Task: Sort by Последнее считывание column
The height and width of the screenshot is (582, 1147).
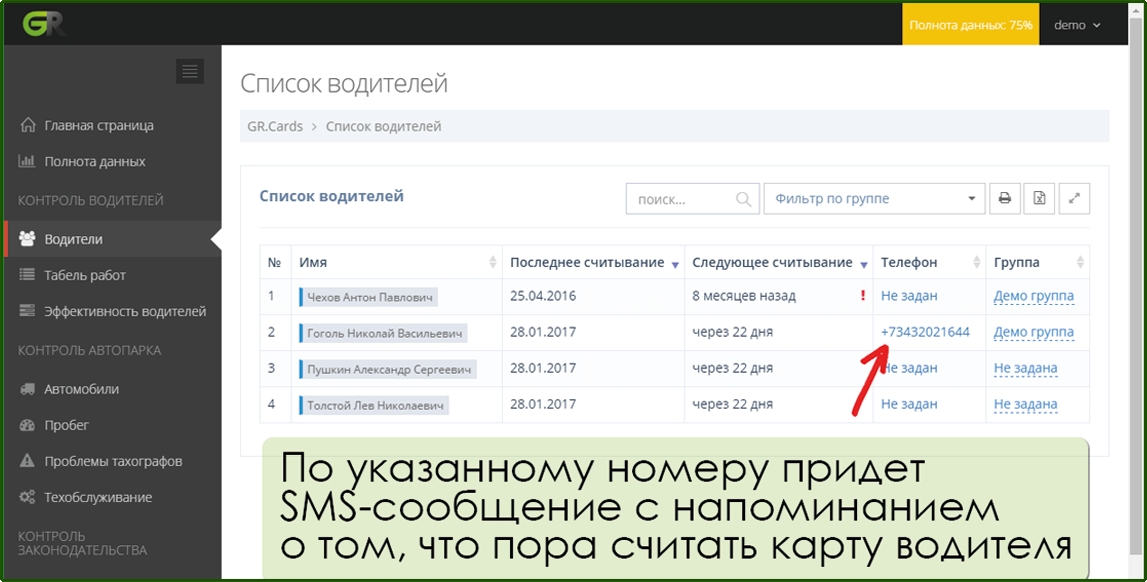Action: (x=593, y=262)
